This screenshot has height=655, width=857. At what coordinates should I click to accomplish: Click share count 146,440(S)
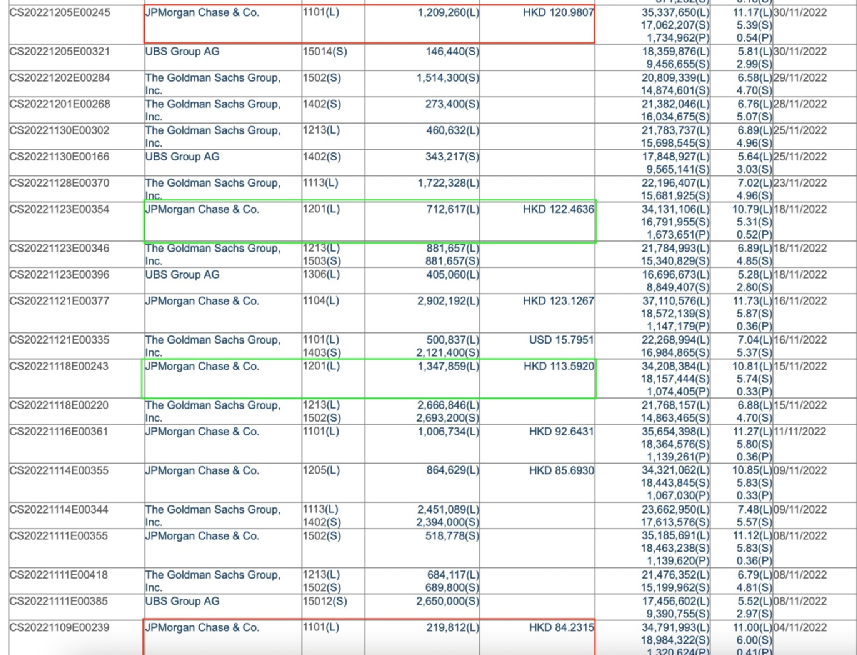click(453, 51)
